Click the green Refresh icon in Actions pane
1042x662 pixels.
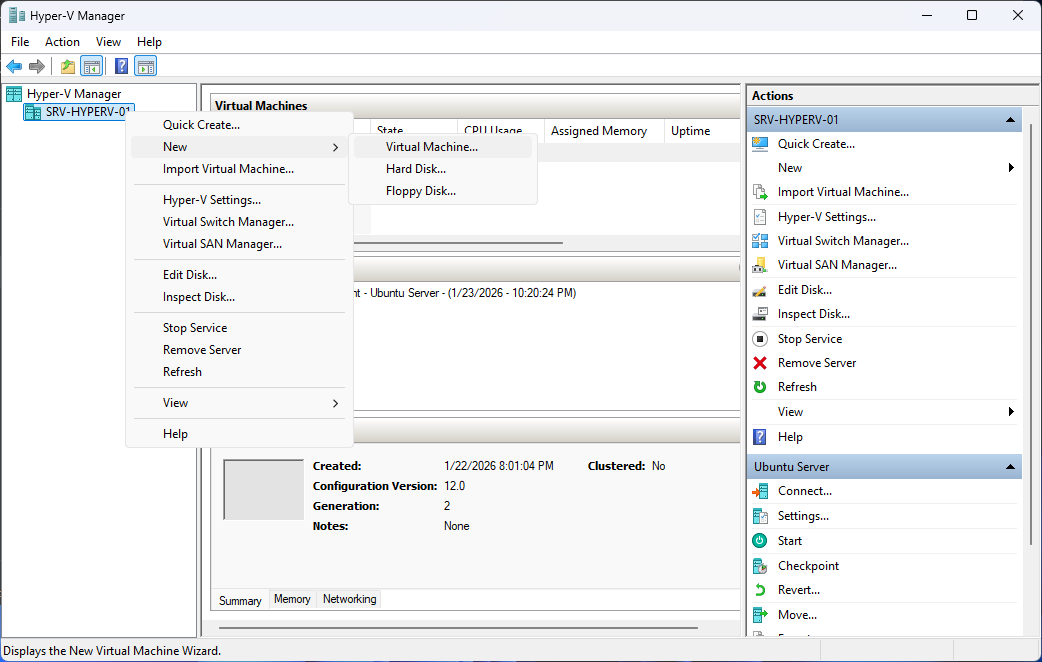pyautogui.click(x=761, y=386)
